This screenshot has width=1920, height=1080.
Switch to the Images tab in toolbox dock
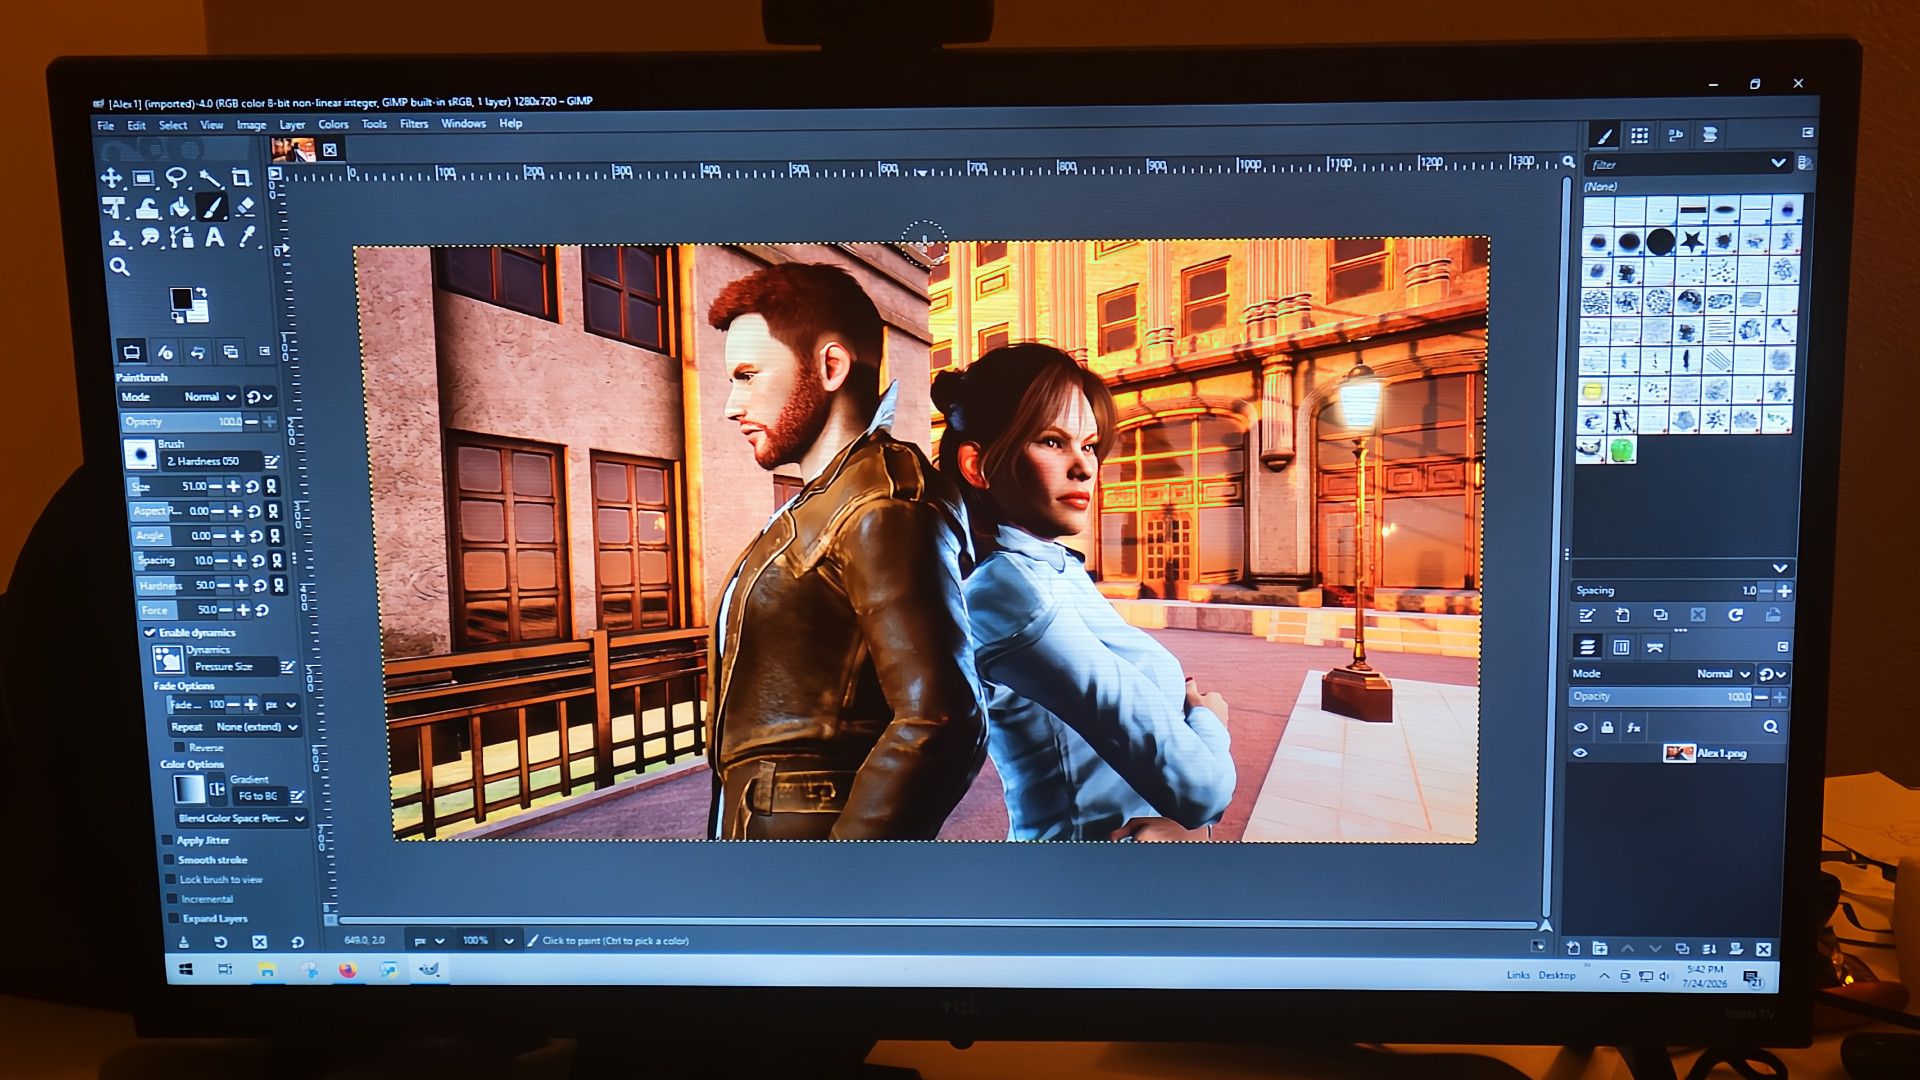coord(231,352)
